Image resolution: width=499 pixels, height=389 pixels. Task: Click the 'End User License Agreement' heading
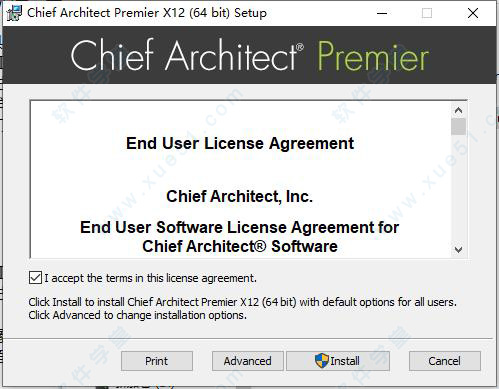240,144
